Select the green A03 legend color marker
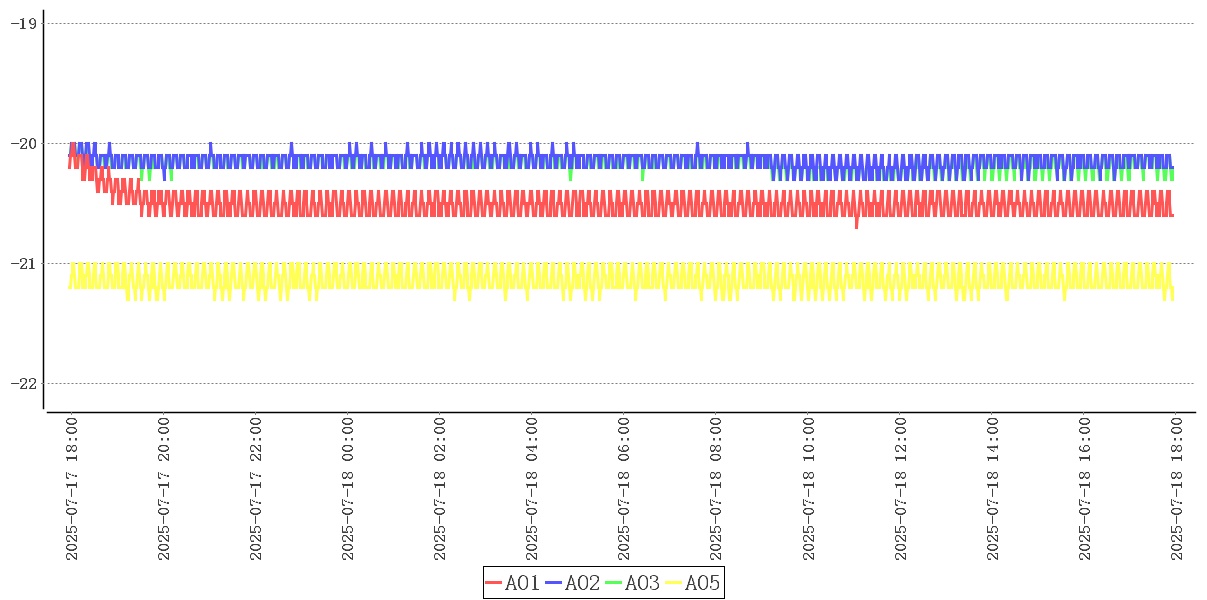Image resolution: width=1207 pixels, height=600 pixels. pos(614,583)
